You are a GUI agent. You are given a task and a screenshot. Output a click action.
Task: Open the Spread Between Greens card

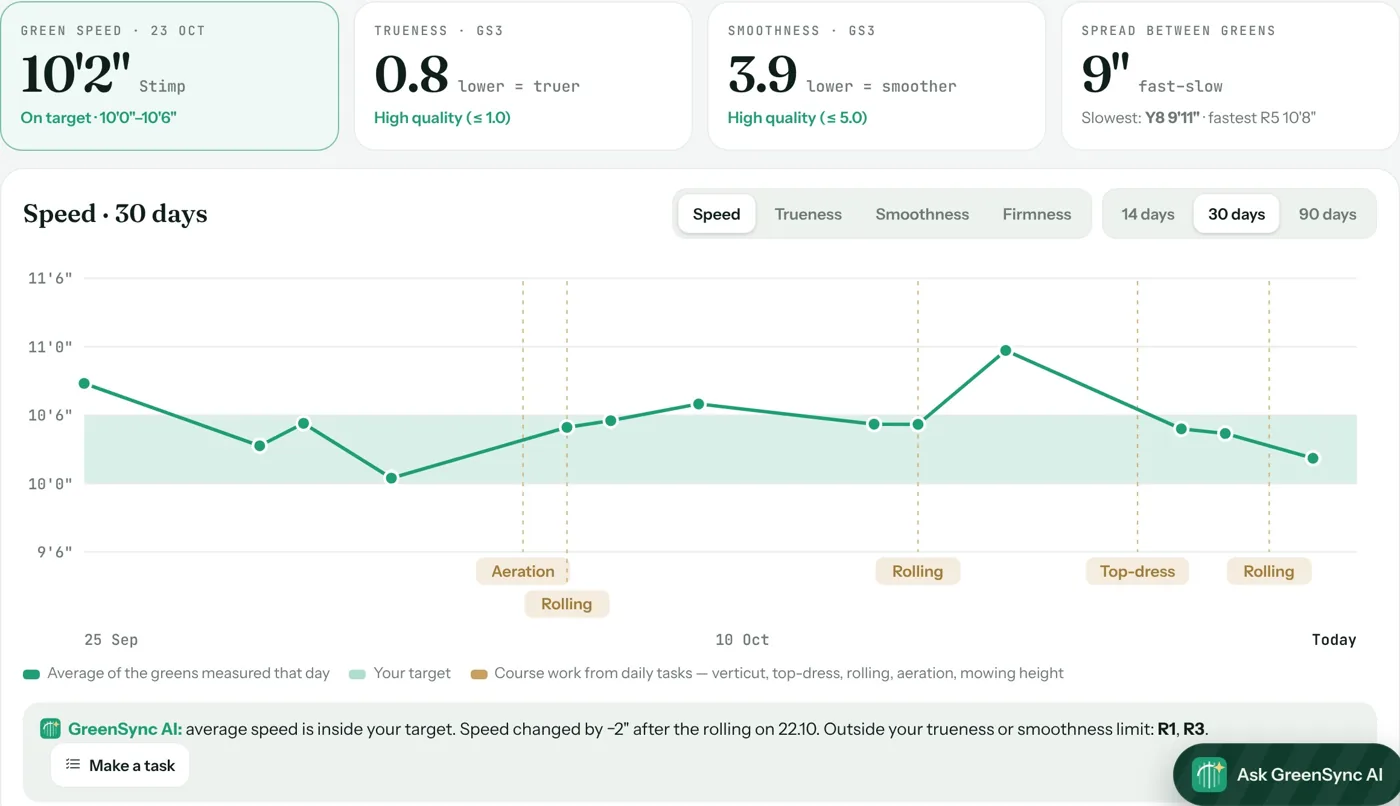(x=1230, y=76)
